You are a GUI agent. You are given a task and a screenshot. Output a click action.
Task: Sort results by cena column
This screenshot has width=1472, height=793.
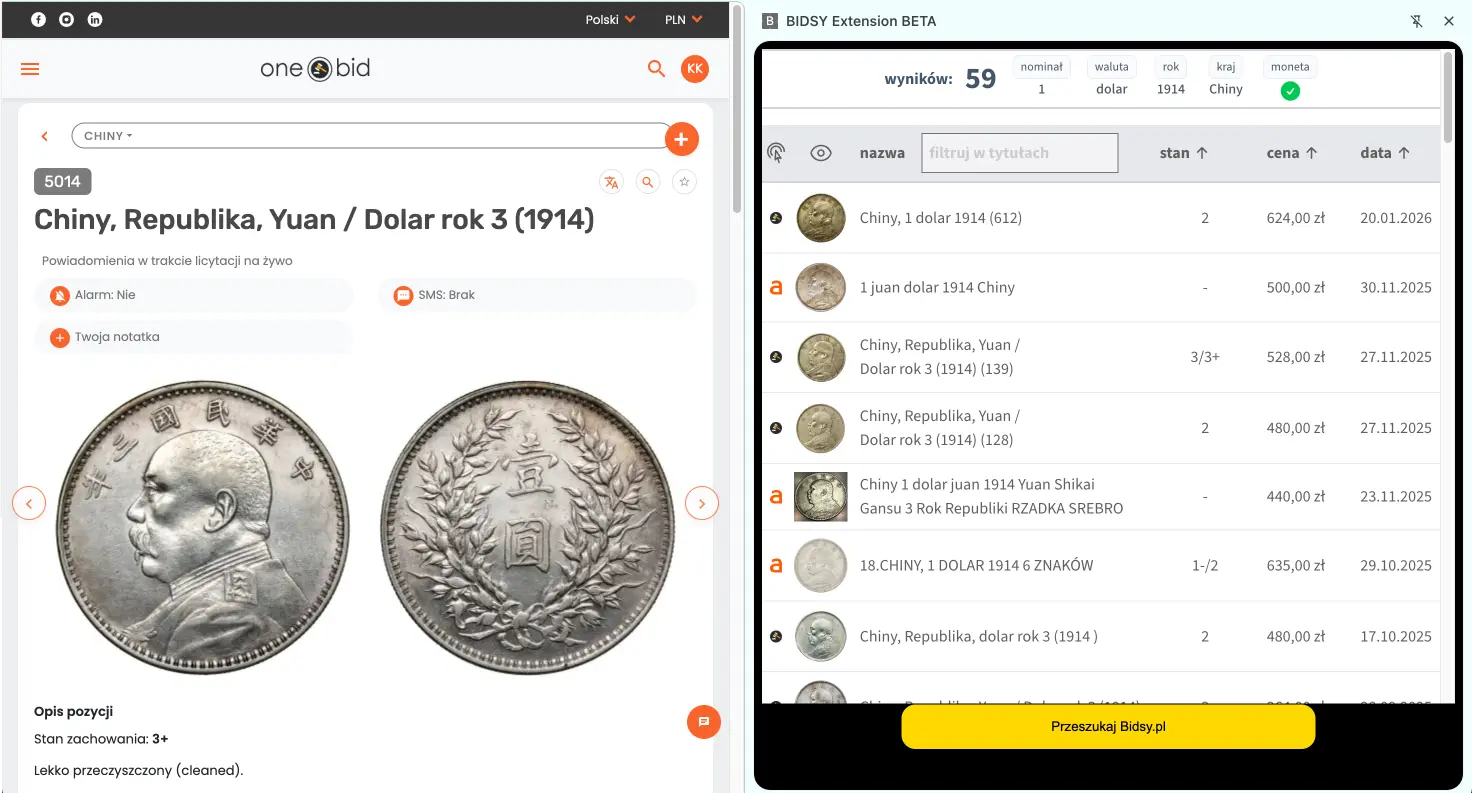click(x=1292, y=153)
